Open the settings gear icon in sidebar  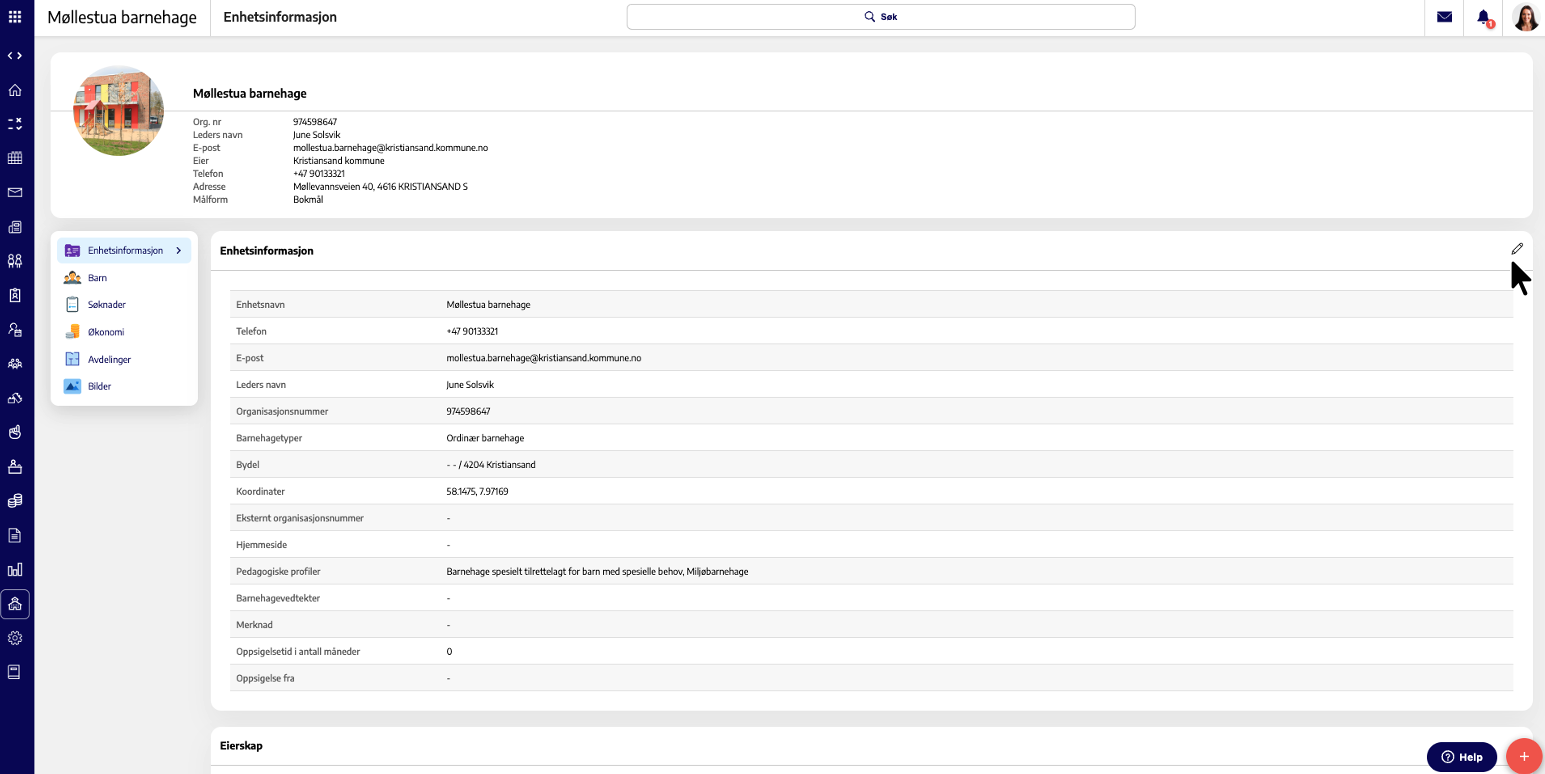15,638
